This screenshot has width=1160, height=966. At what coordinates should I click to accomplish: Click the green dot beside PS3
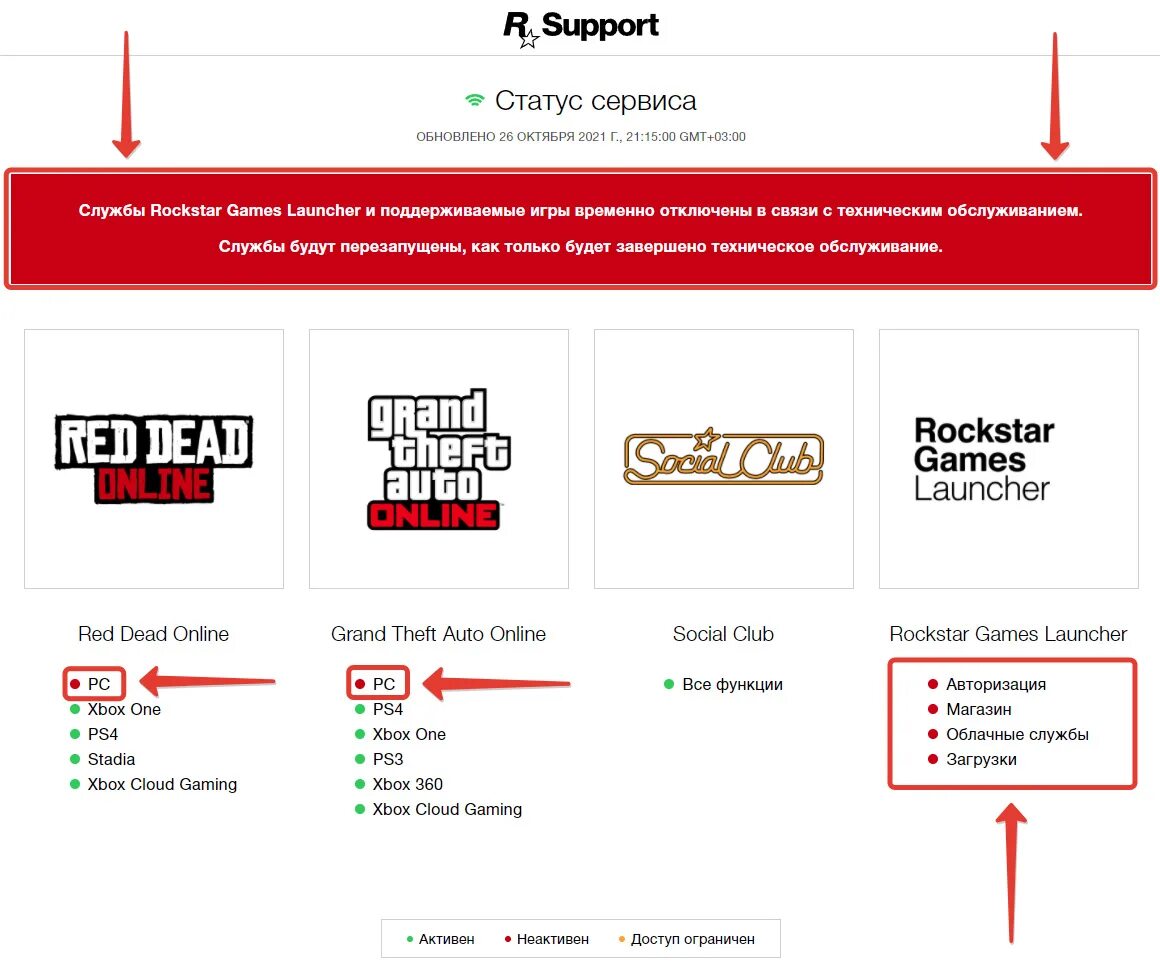360,759
